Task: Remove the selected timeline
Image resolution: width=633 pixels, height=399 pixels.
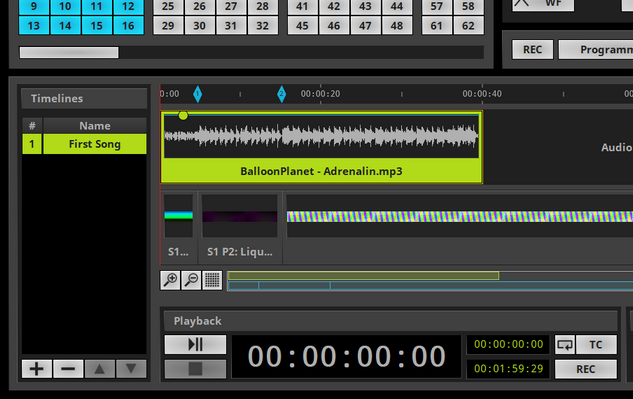Action: (68, 369)
